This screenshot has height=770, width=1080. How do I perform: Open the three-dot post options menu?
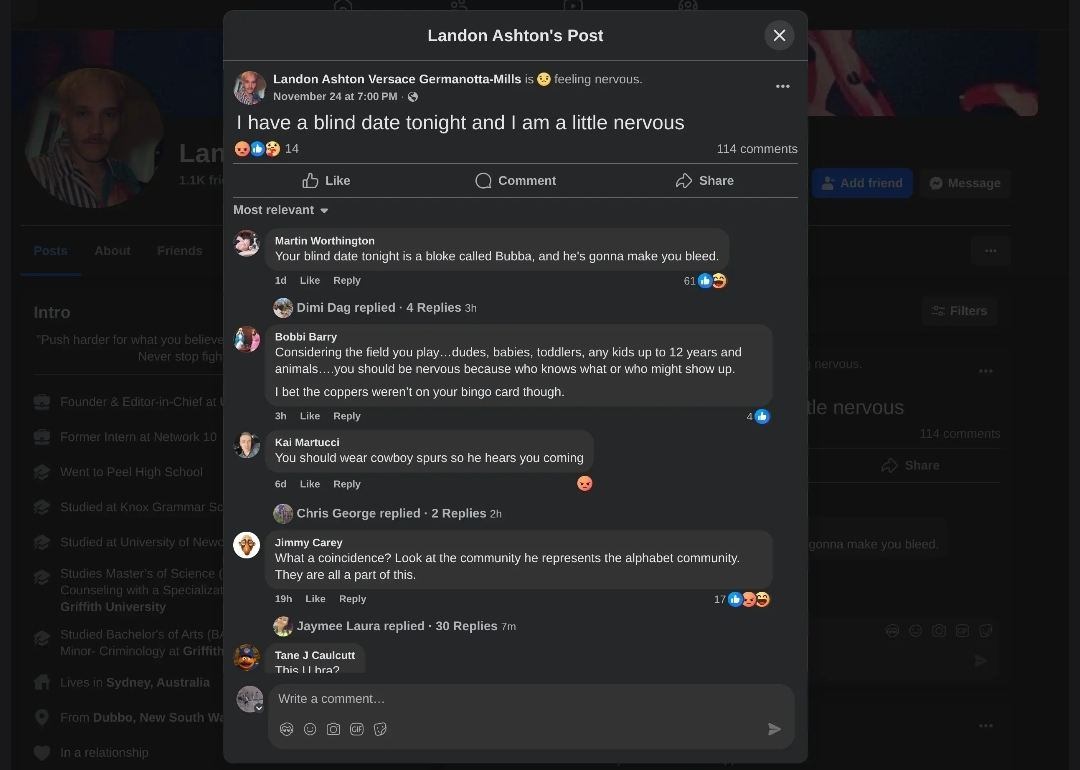coord(783,87)
